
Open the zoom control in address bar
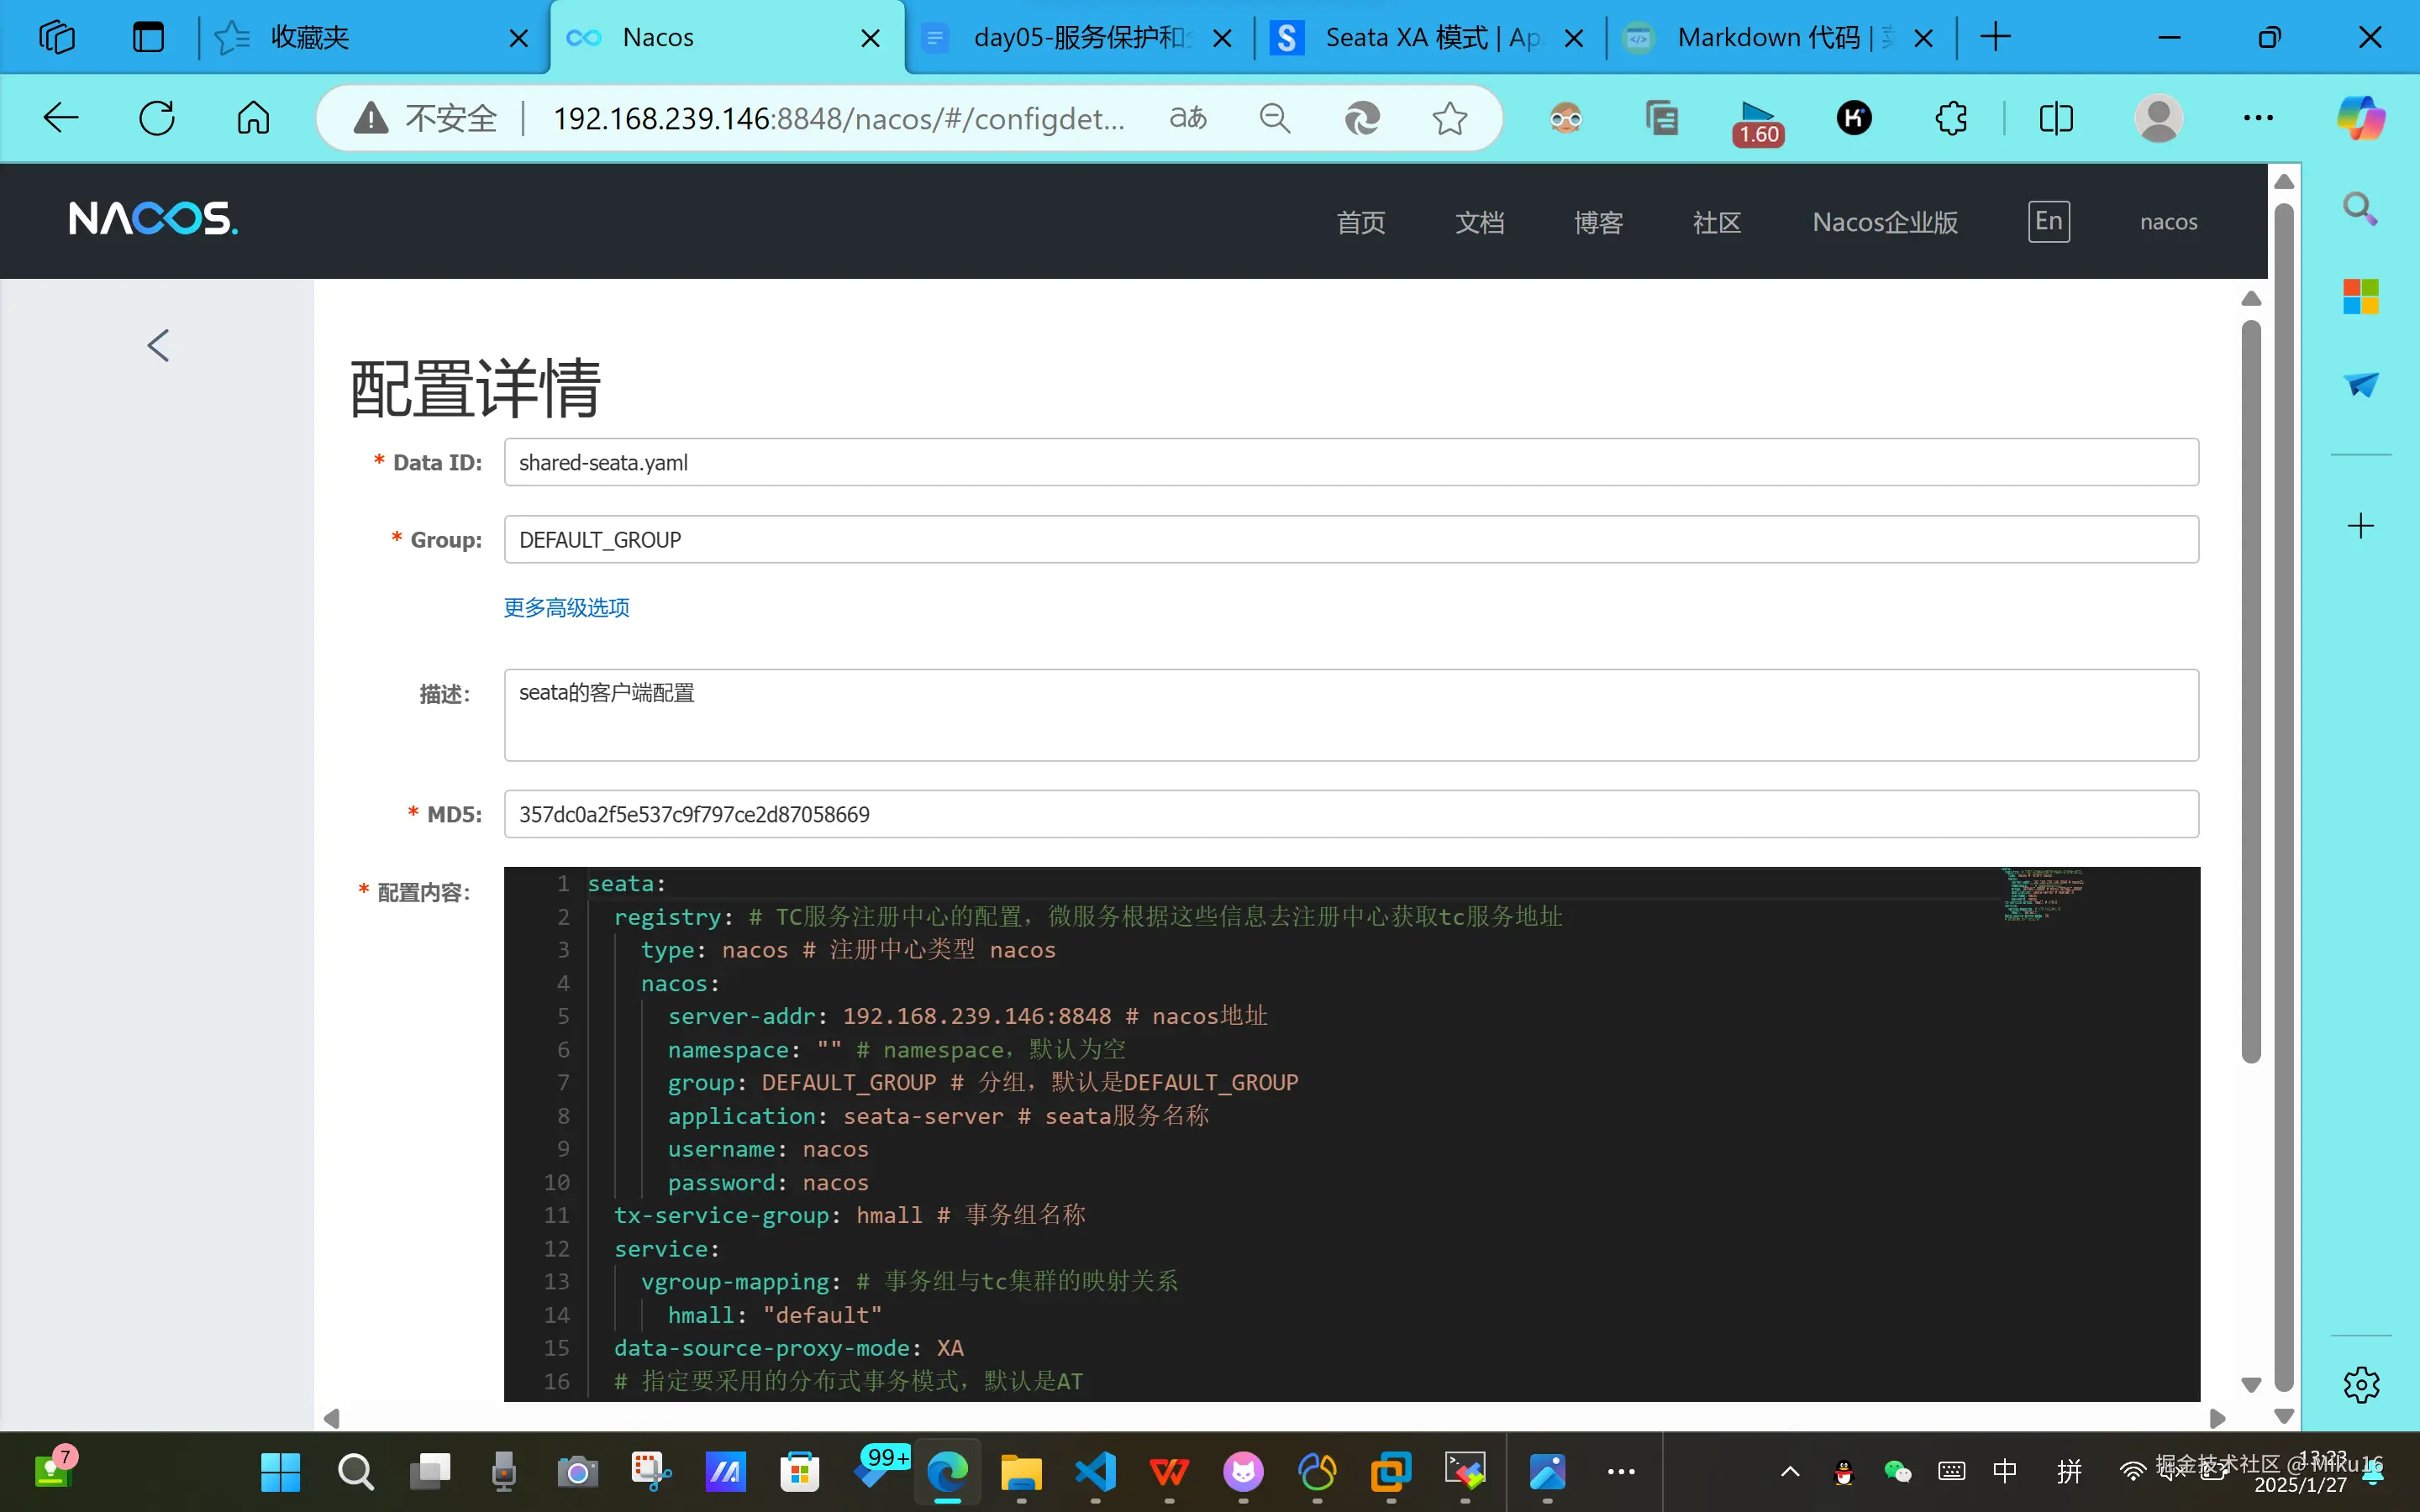pos(1274,118)
